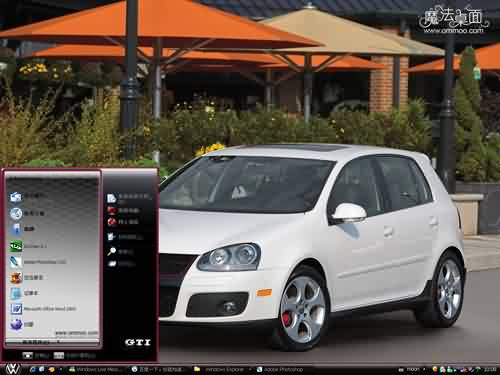The height and width of the screenshot is (375, 500).
Task: Open the second Start menu program with globe icon
Action: coord(27,213)
